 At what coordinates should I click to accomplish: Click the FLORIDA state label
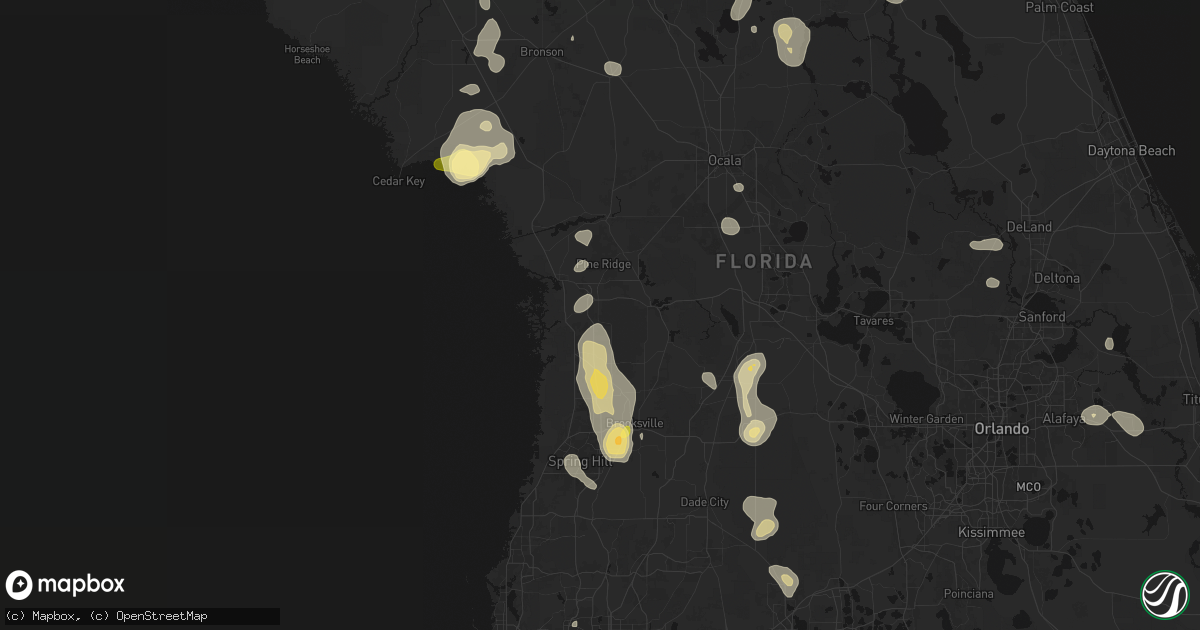point(765,262)
